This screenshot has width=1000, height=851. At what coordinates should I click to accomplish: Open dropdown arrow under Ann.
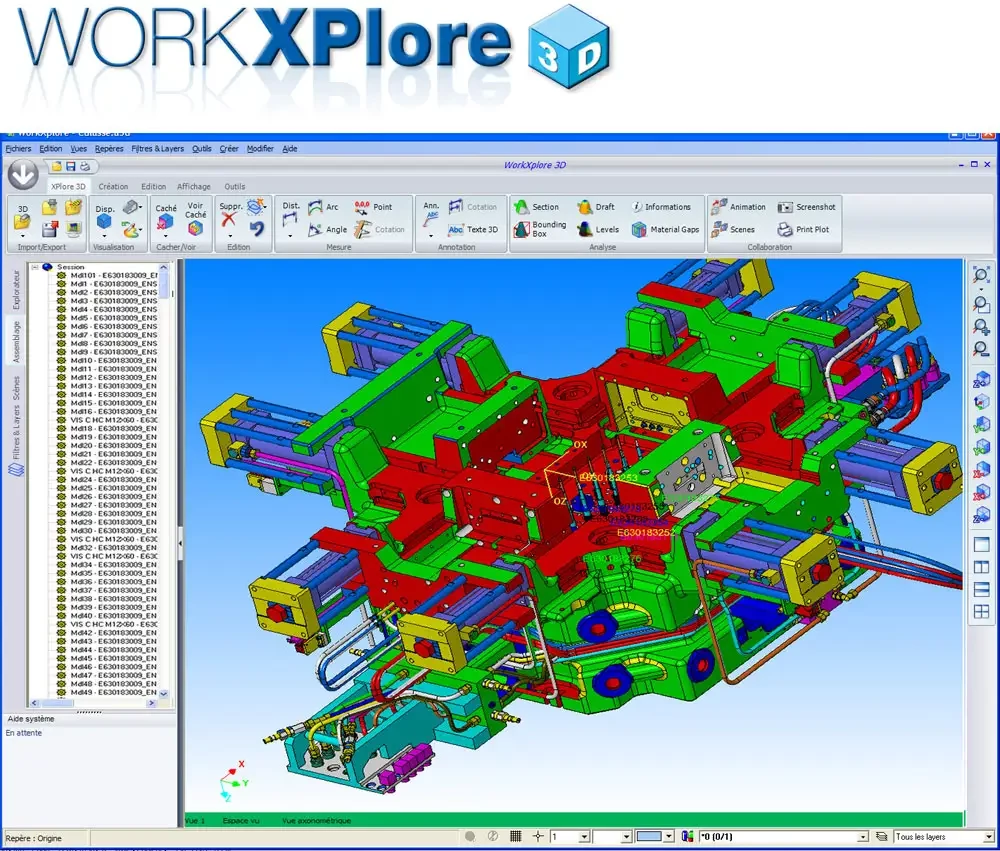point(431,237)
